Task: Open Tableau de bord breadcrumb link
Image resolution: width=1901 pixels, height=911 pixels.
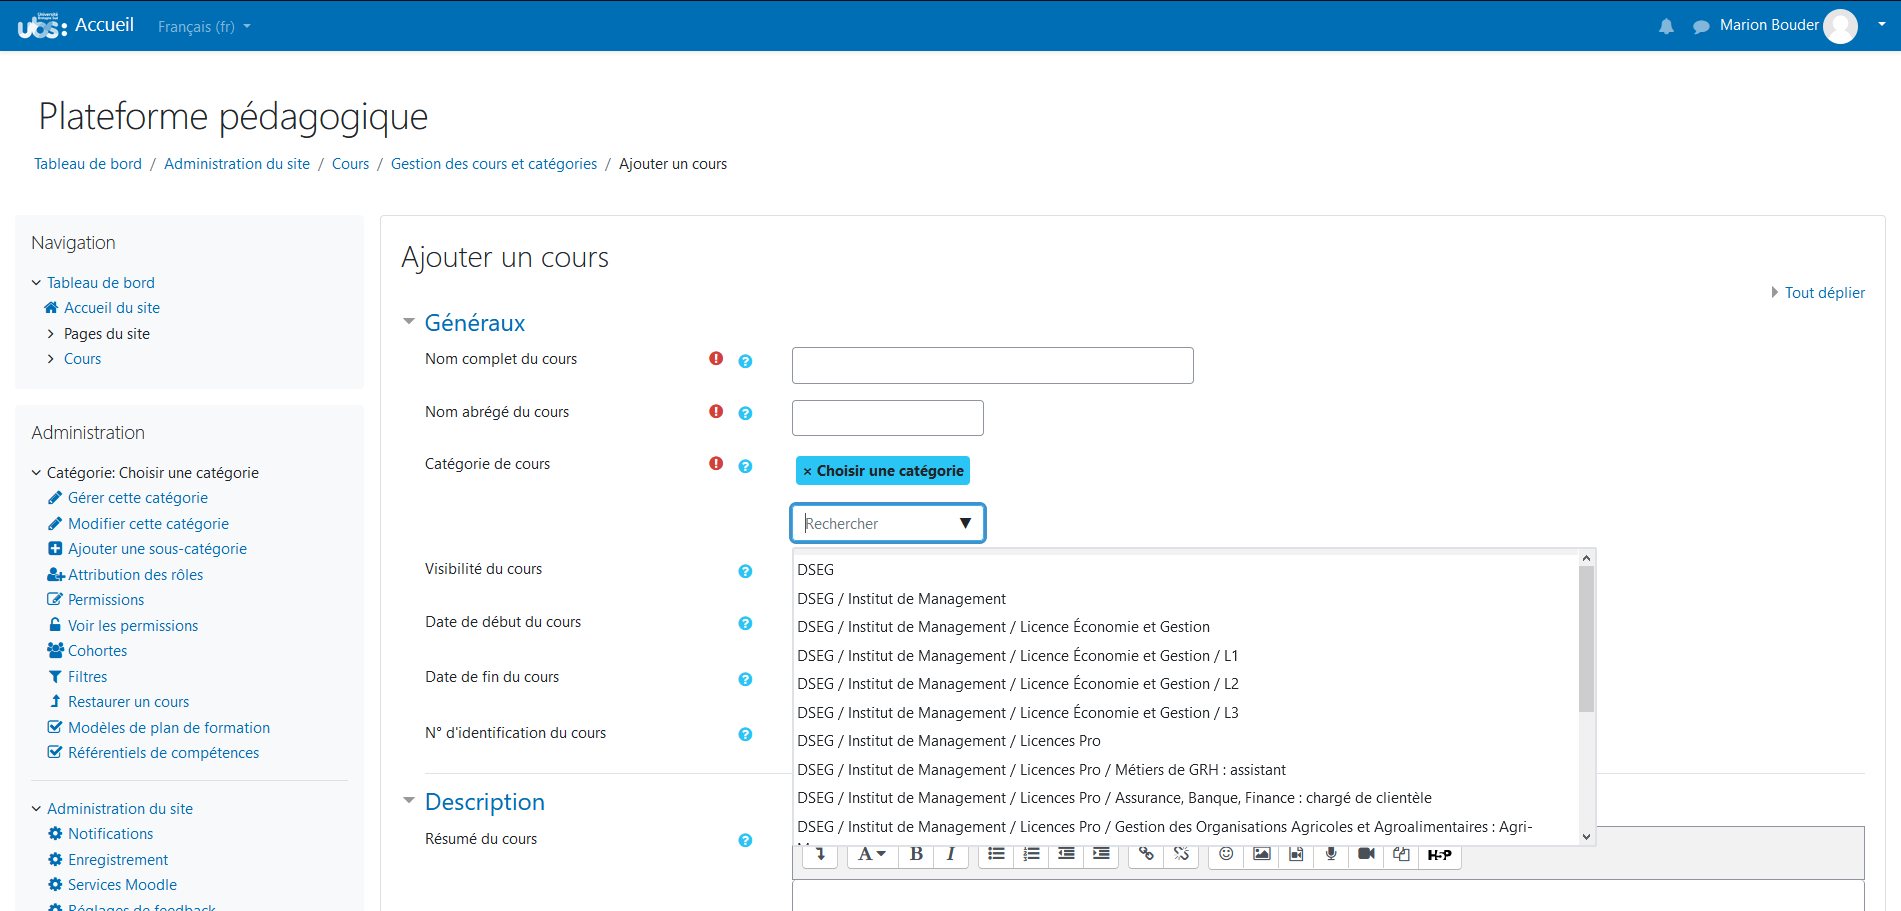Action: 88,164
